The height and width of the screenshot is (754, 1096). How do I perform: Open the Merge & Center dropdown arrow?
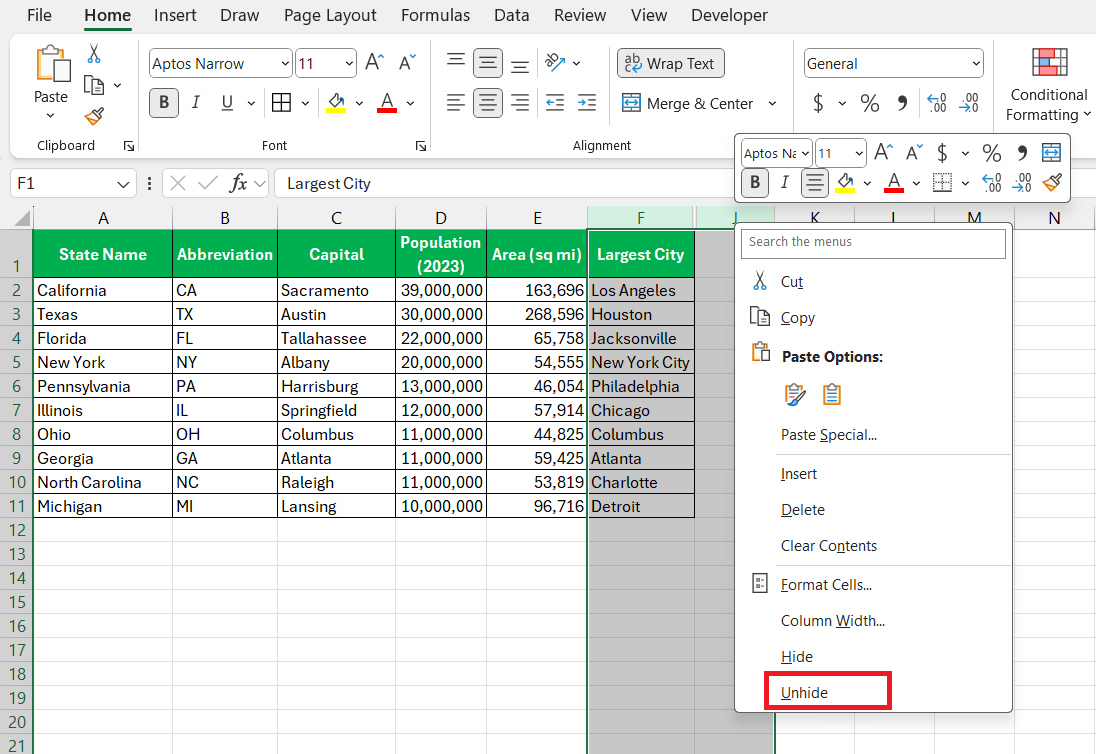point(772,104)
